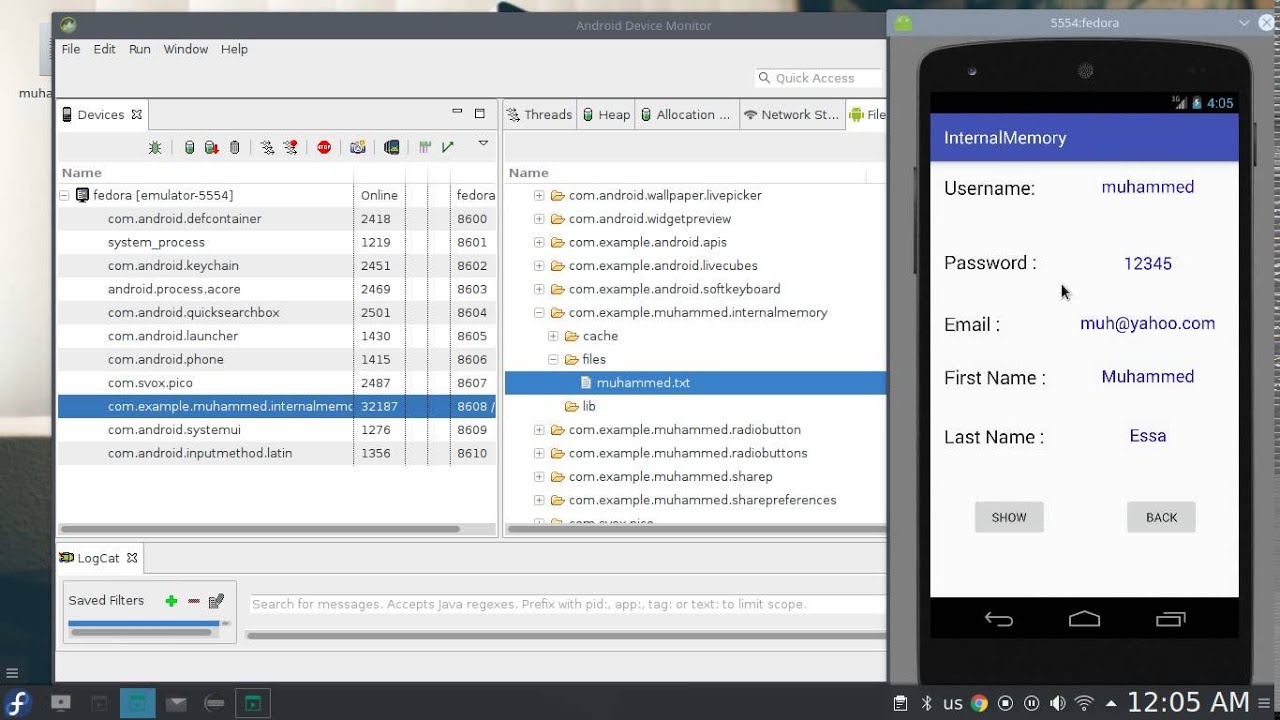Delete the selected LogCat filter

194,601
